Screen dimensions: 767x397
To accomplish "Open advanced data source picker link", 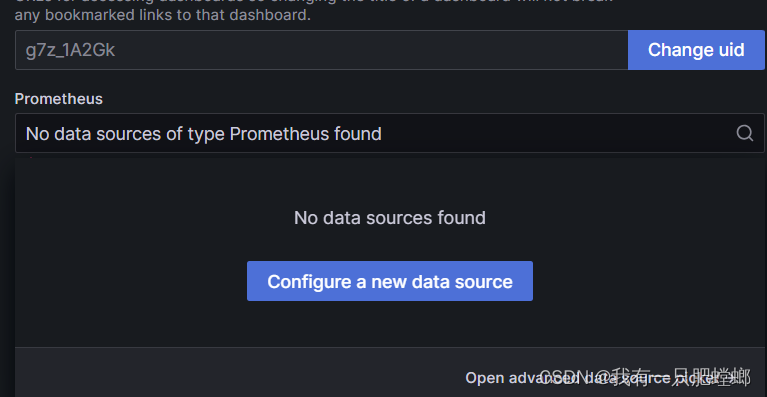I will 607,377.
